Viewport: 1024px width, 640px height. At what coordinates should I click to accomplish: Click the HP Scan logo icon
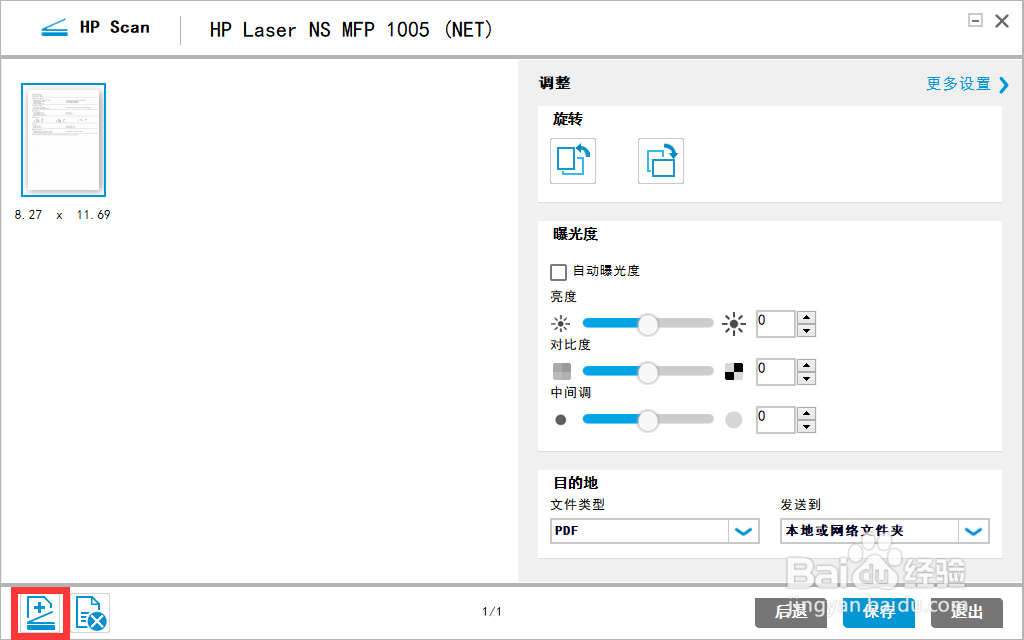54,28
